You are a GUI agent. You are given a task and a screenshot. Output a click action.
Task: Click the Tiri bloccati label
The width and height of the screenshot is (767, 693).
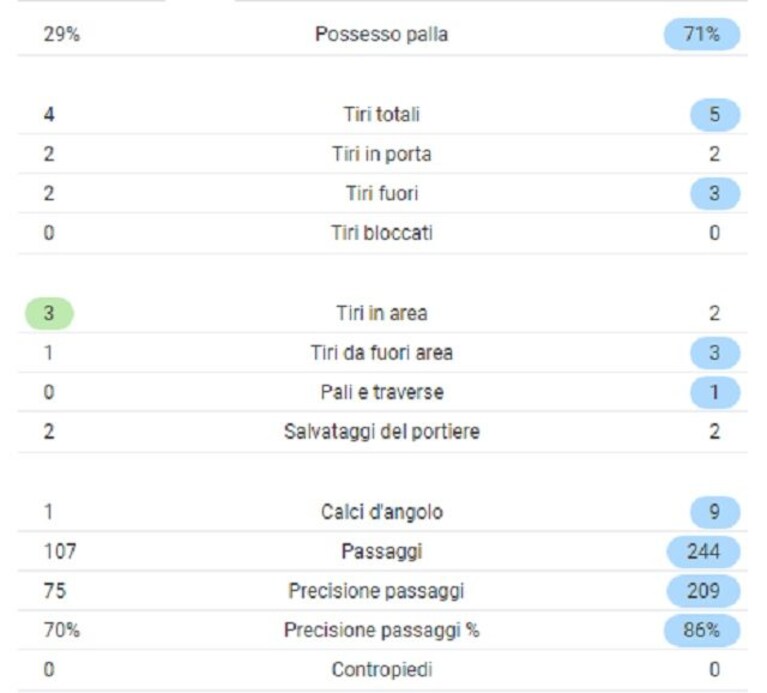coord(382,233)
